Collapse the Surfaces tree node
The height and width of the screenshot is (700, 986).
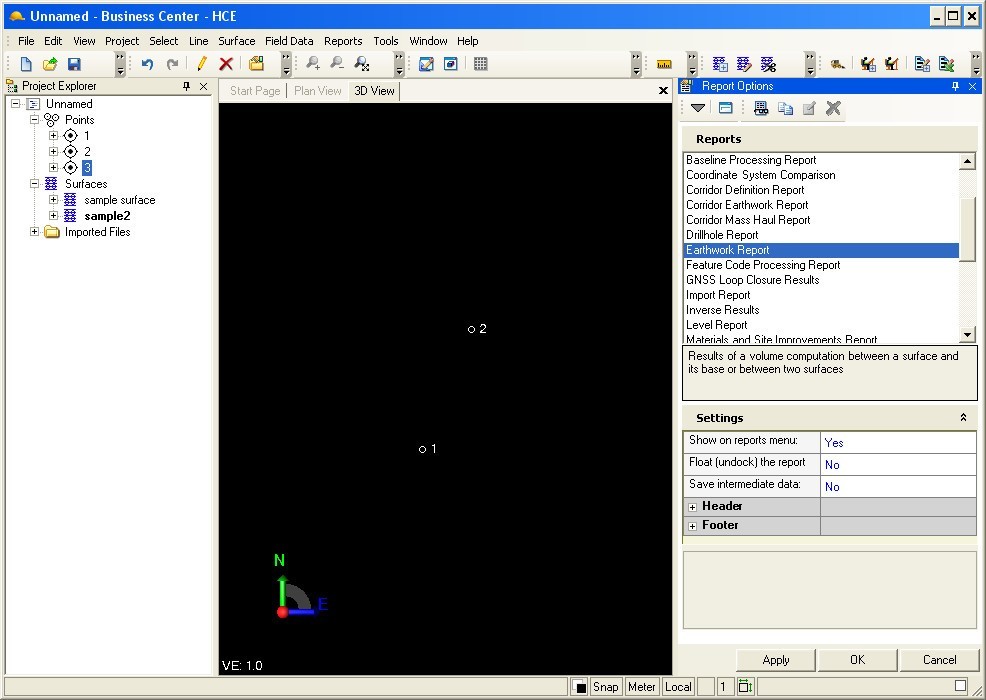35,184
